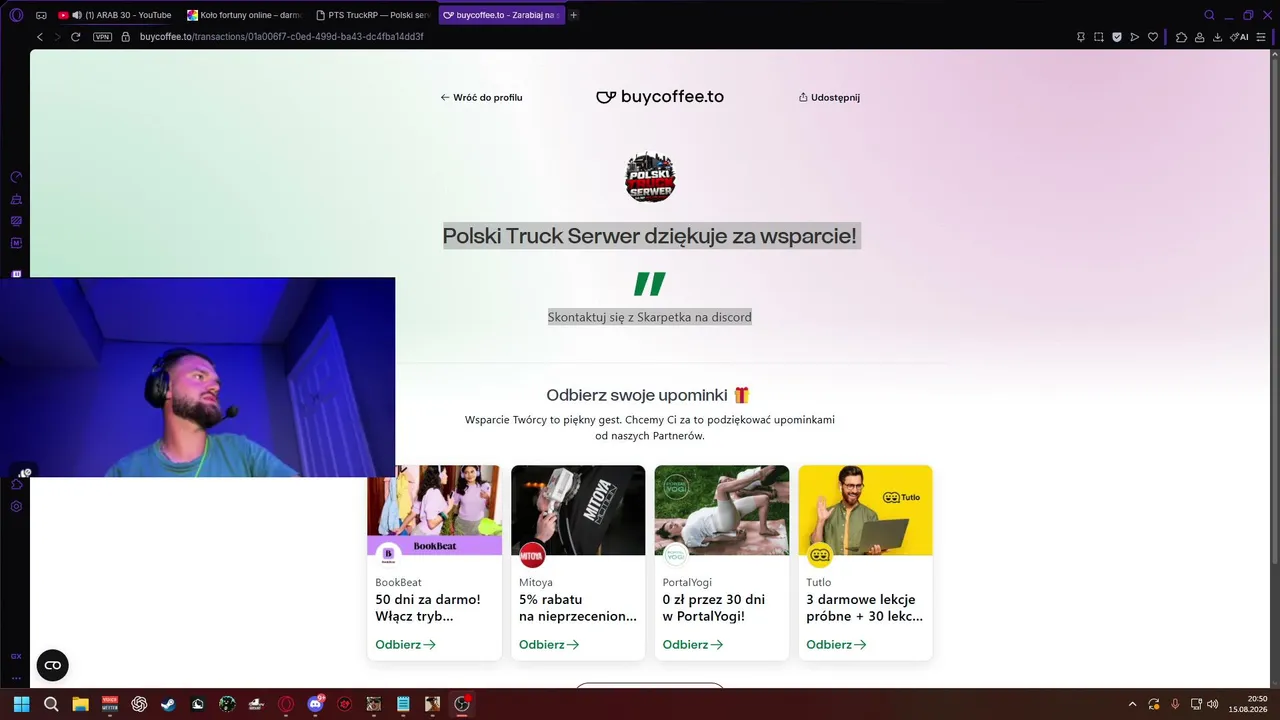
Task: Click Odbierz on the PortalYogi card
Action: click(693, 645)
